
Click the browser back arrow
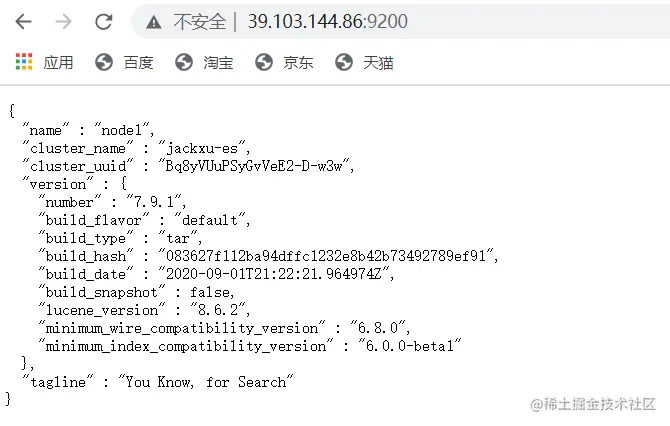click(x=24, y=21)
